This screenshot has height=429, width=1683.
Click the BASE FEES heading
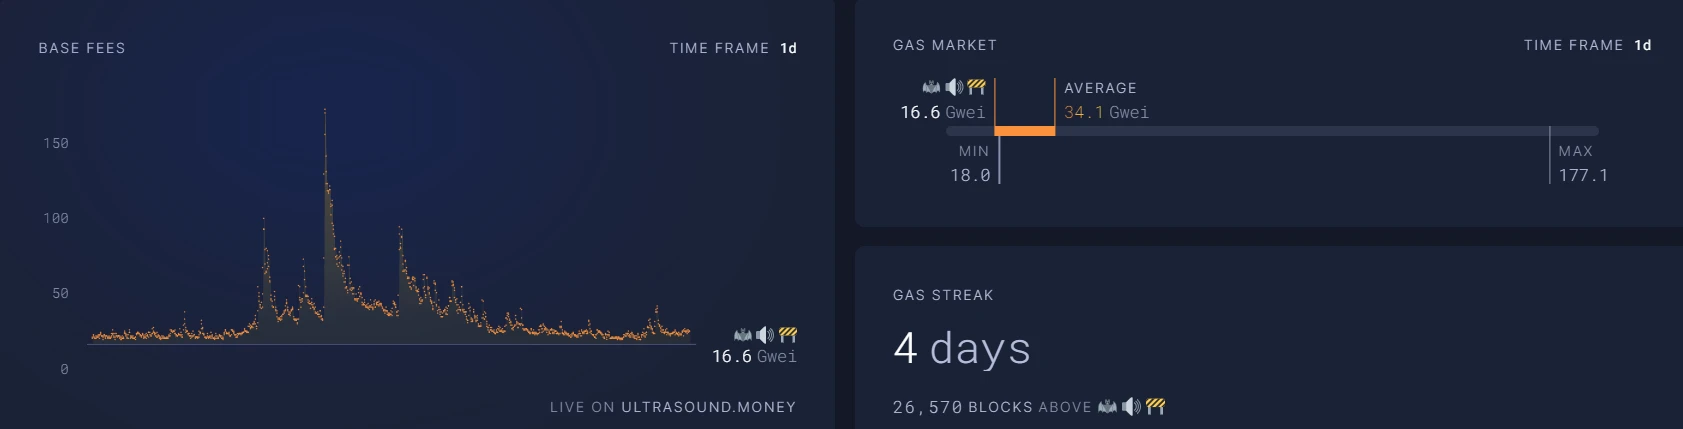82,48
